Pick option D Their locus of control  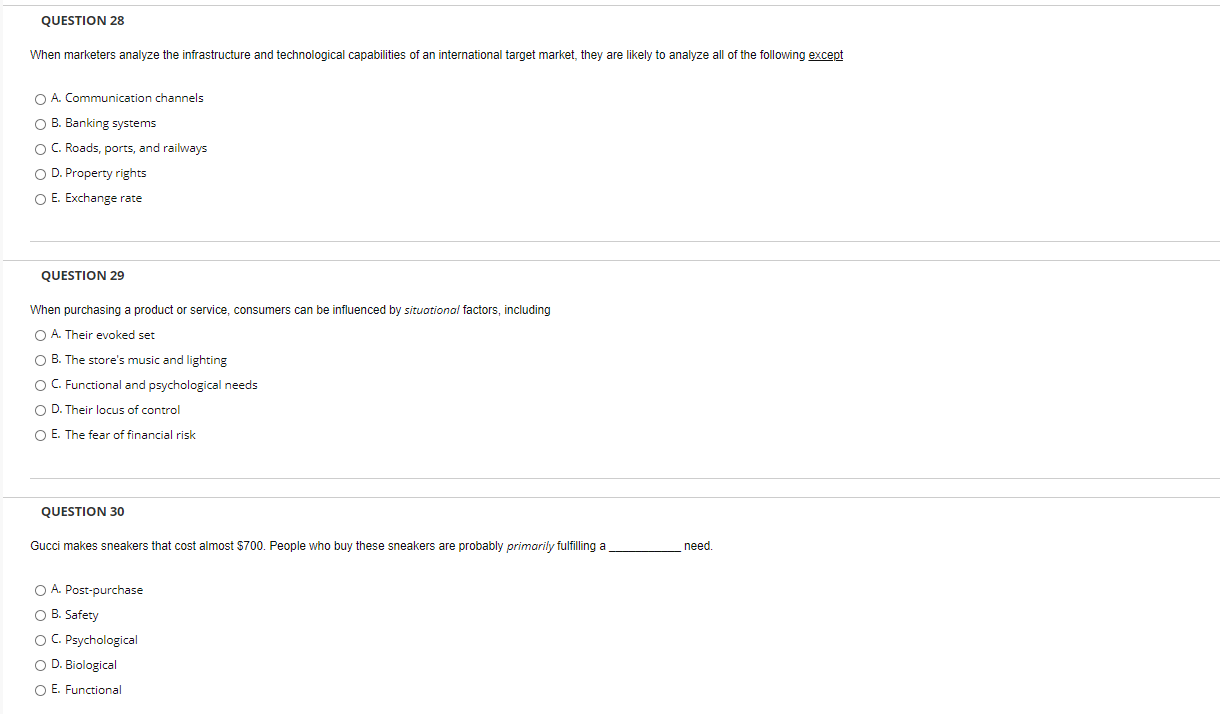click(40, 410)
